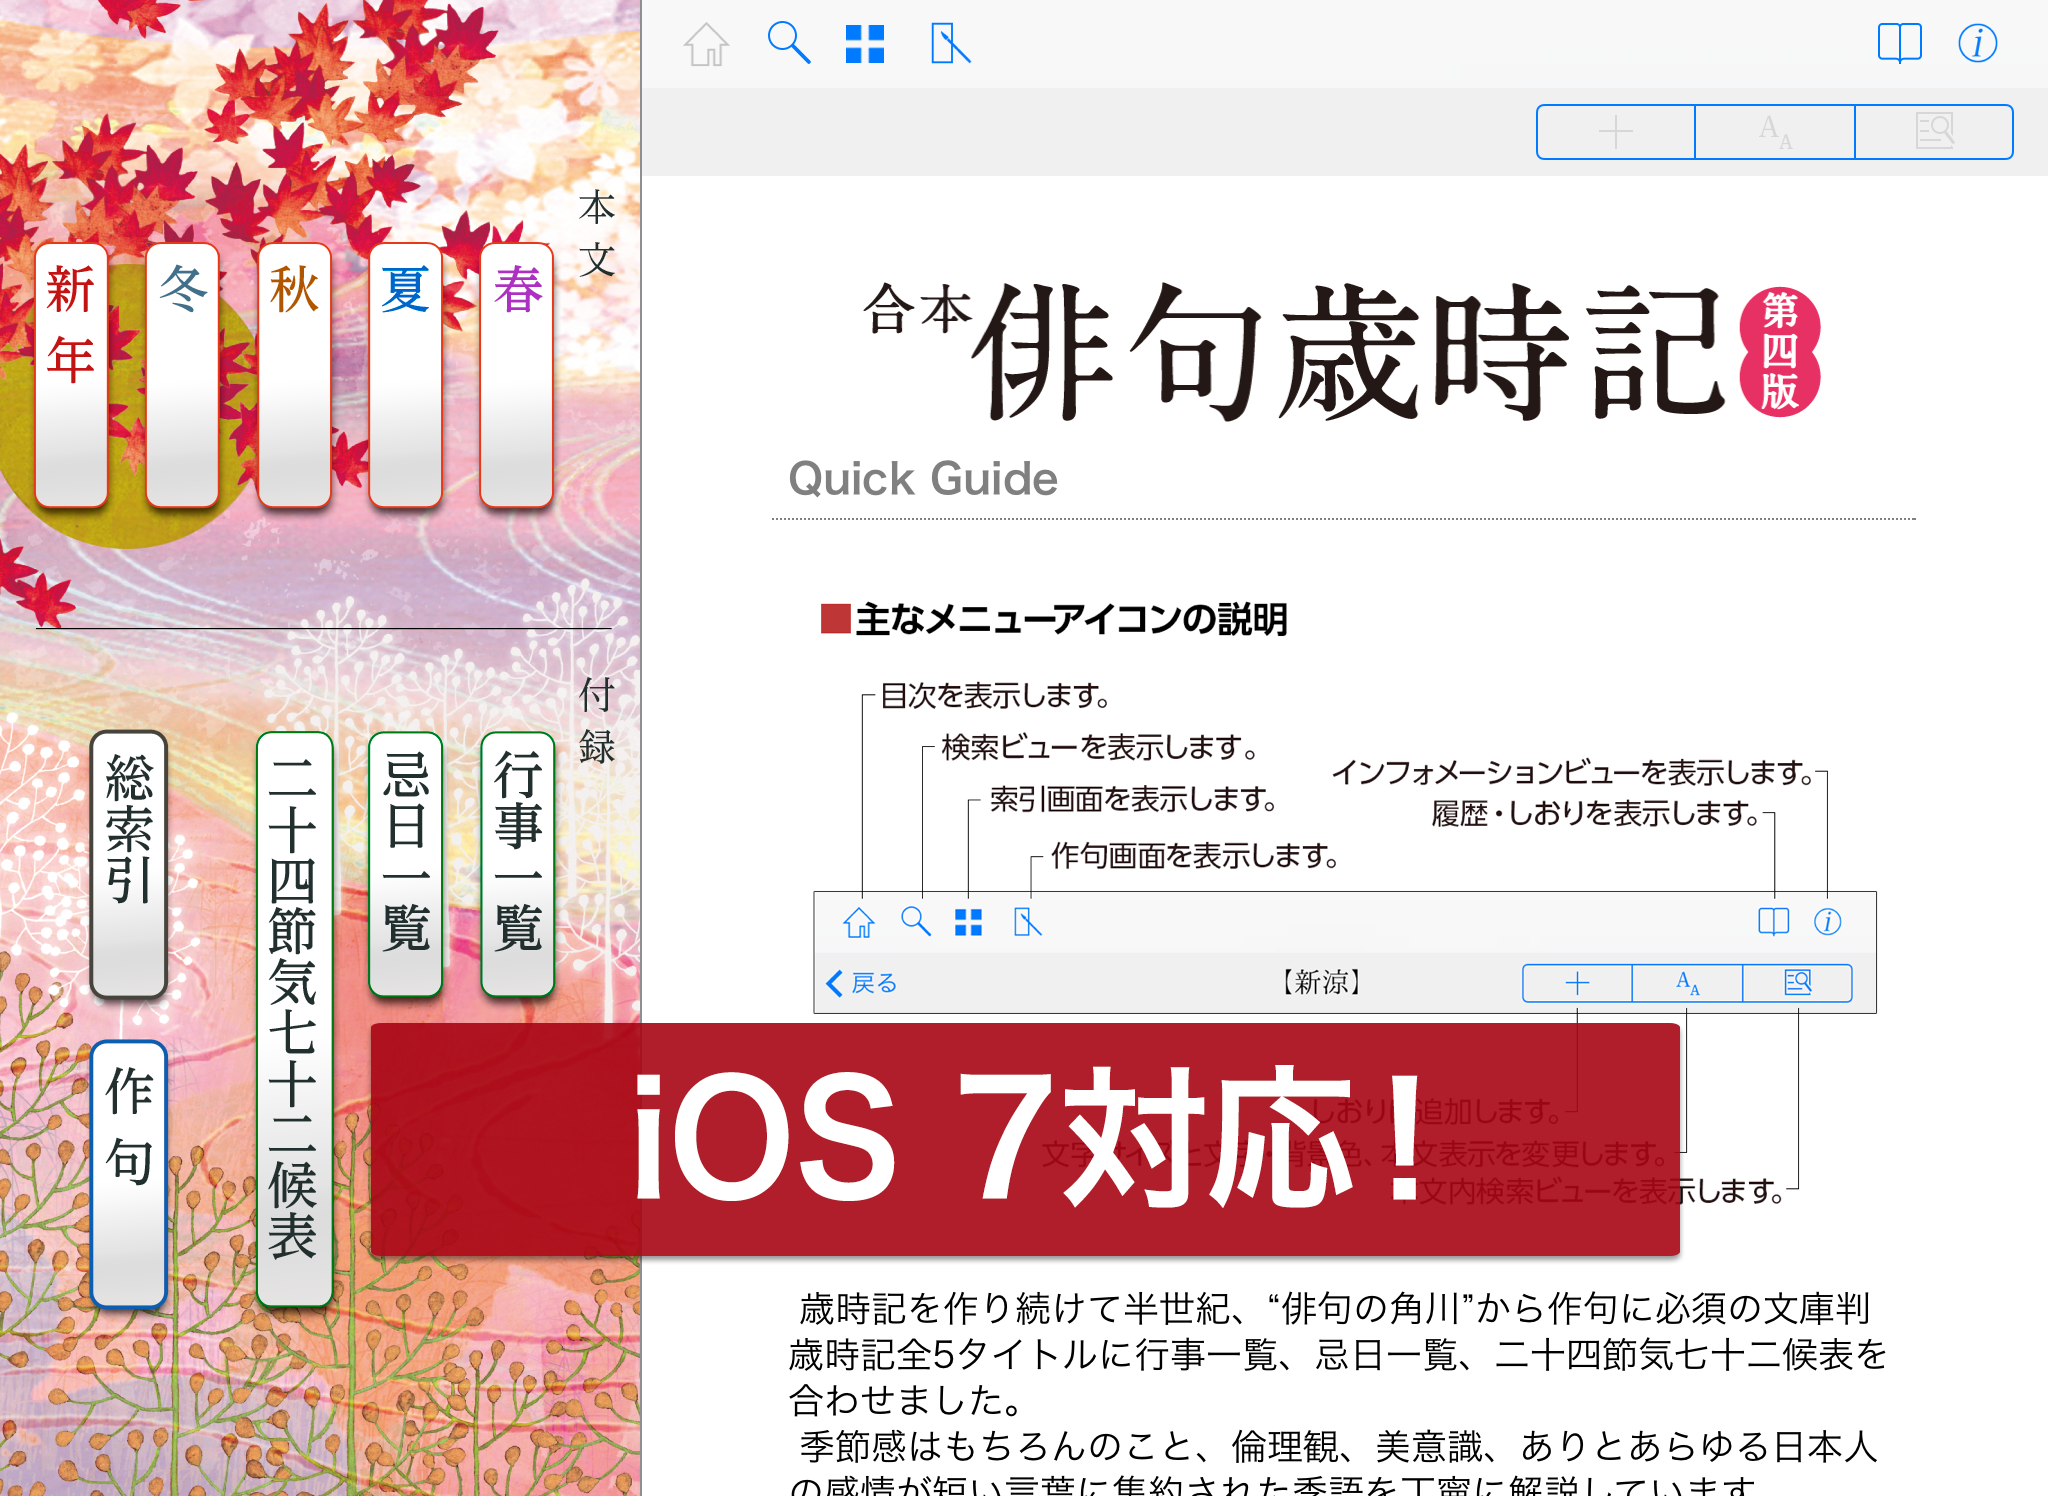2048x1496 pixels.
Task: Open 行事一覧 events list
Action: [x=517, y=864]
